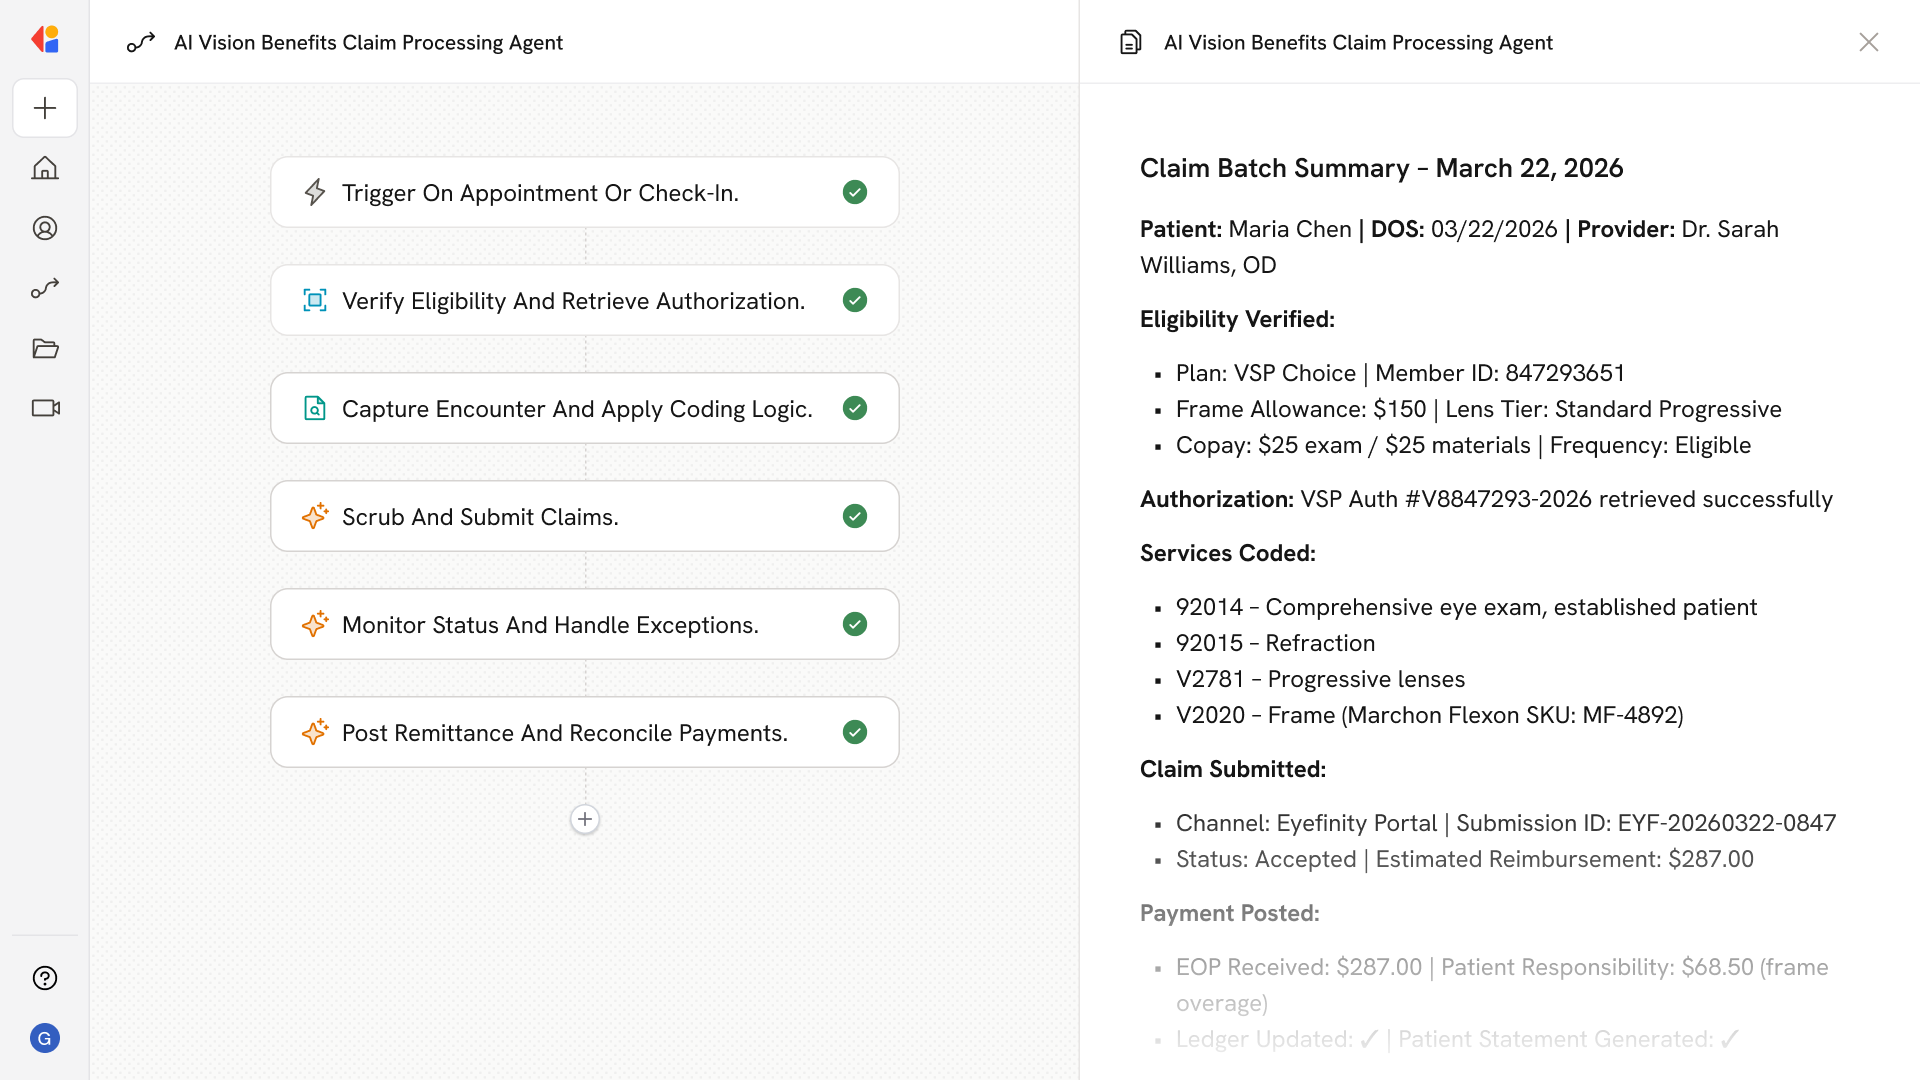Click green checkmark on Post Remittance step
Image resolution: width=1920 pixels, height=1080 pixels.
tap(855, 732)
